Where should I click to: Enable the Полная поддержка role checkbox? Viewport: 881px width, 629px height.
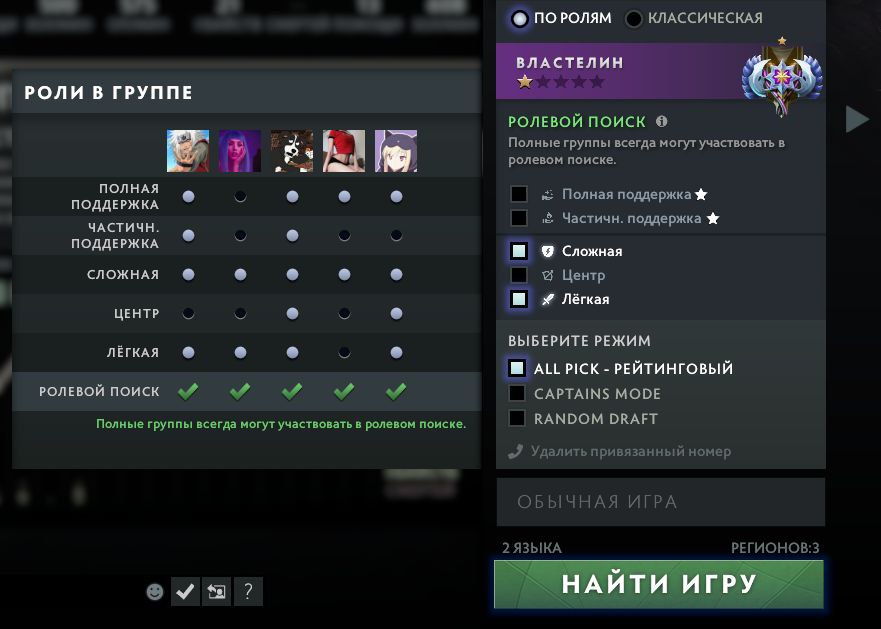coord(519,194)
